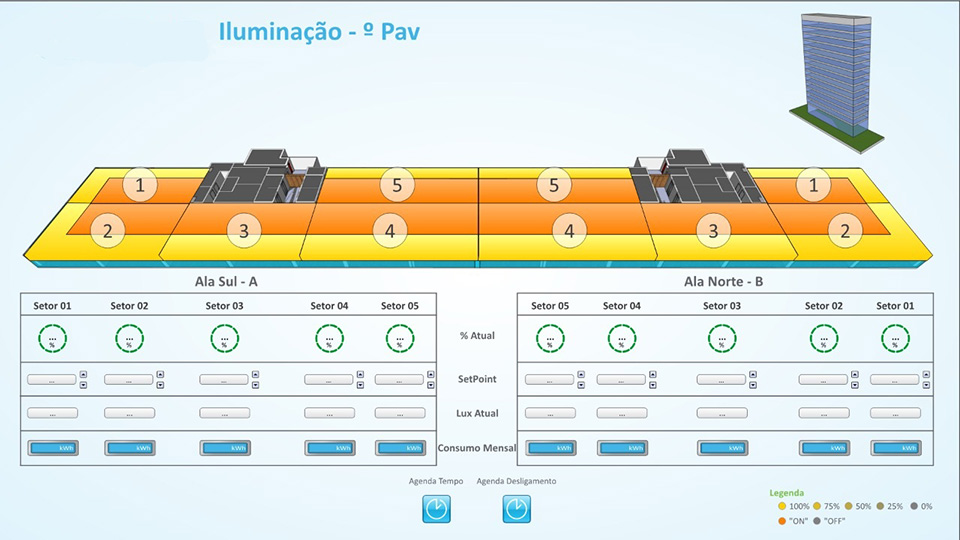Click the building 3D model icon
960x540 pixels.
[837, 81]
